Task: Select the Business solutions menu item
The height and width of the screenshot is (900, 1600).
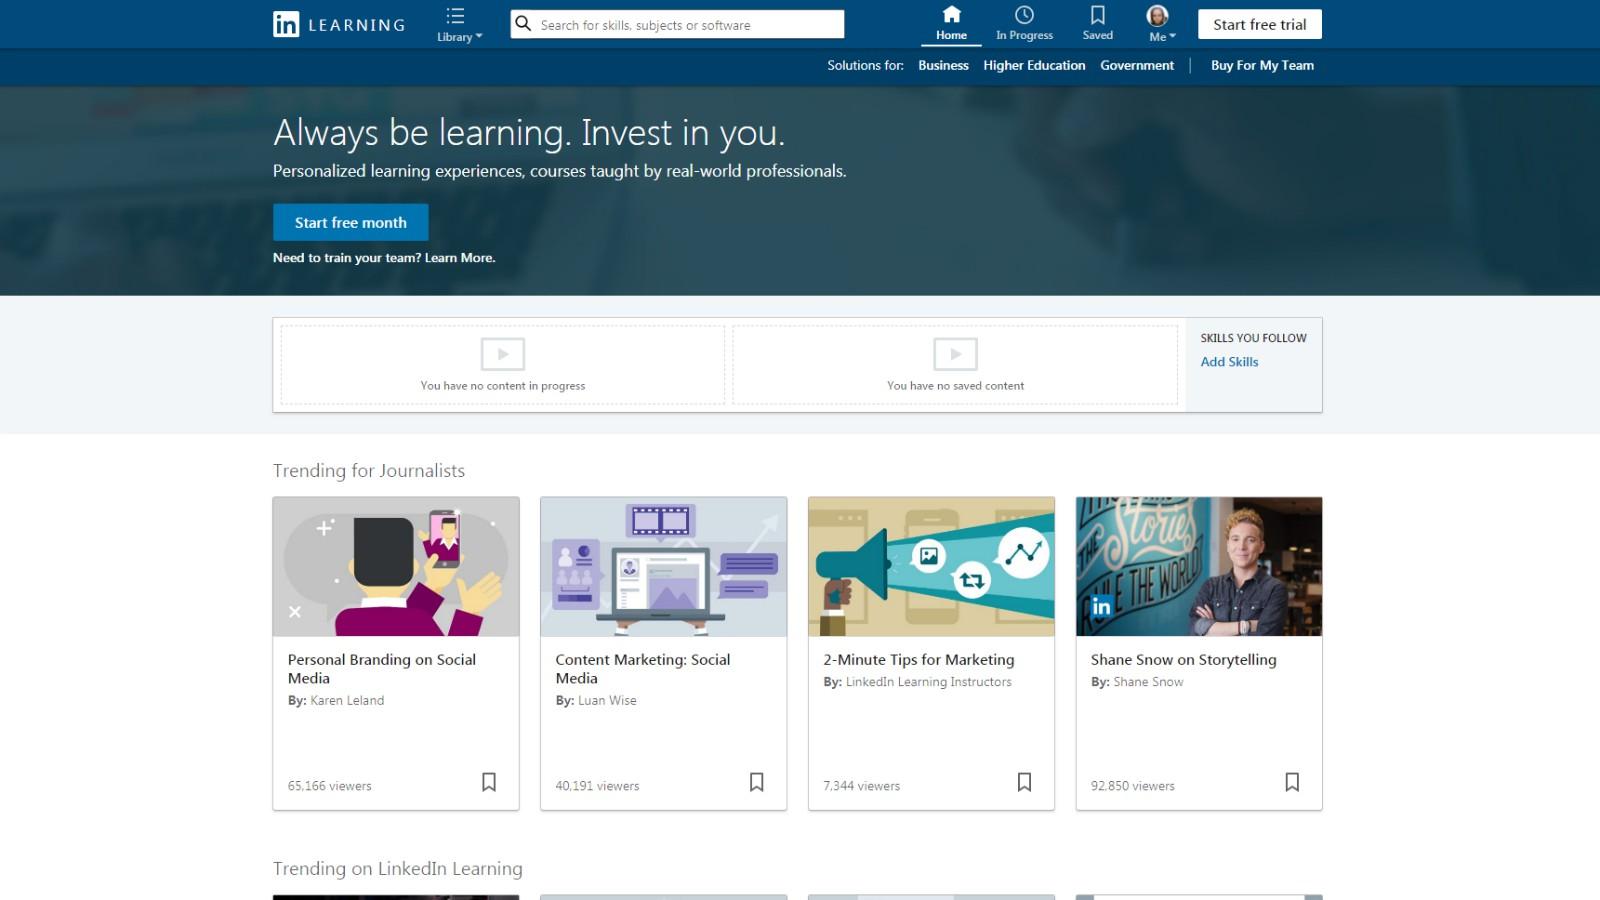Action: click(943, 66)
